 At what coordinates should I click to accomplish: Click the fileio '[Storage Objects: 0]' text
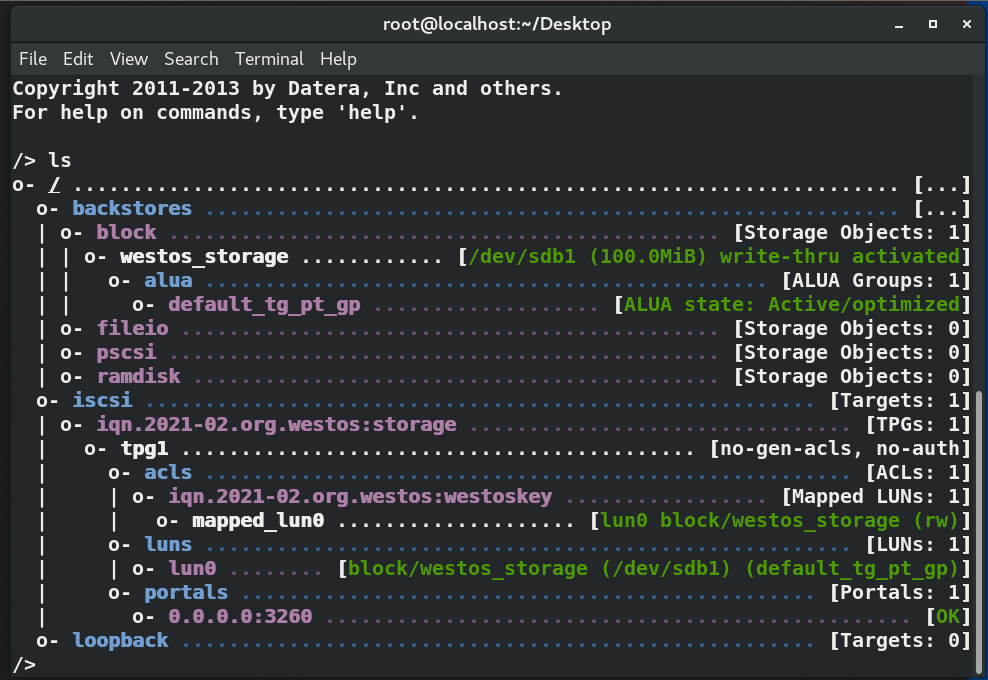853,328
